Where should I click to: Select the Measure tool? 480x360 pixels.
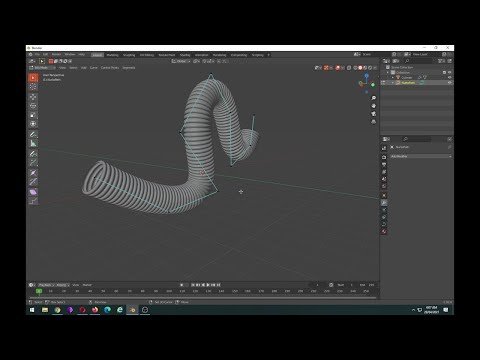(33, 143)
